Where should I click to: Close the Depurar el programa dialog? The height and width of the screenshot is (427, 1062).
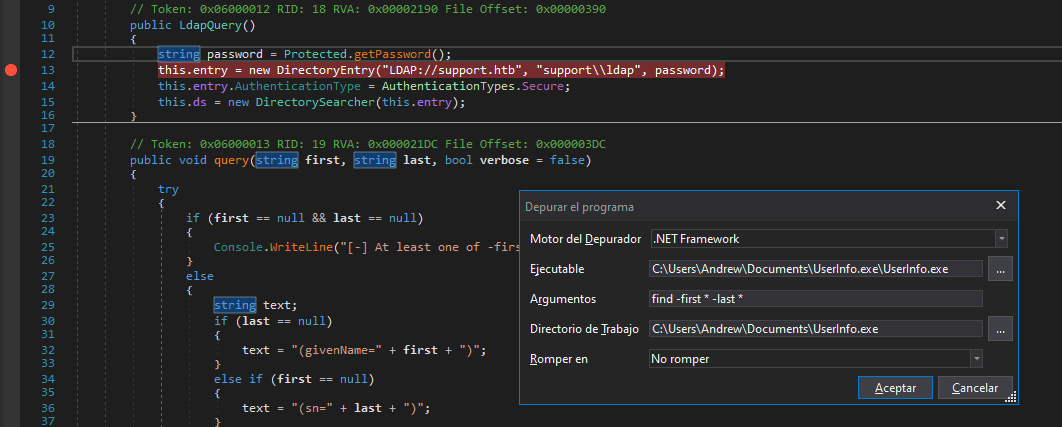pyautogui.click(x=1000, y=206)
